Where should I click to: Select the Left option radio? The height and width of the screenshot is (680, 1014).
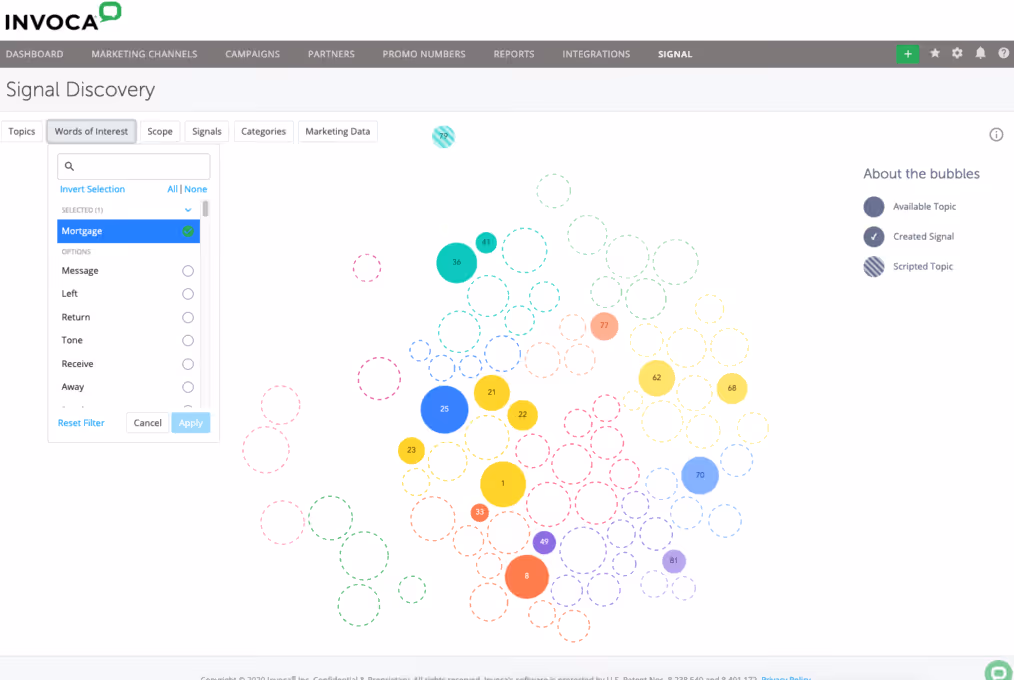(x=188, y=294)
